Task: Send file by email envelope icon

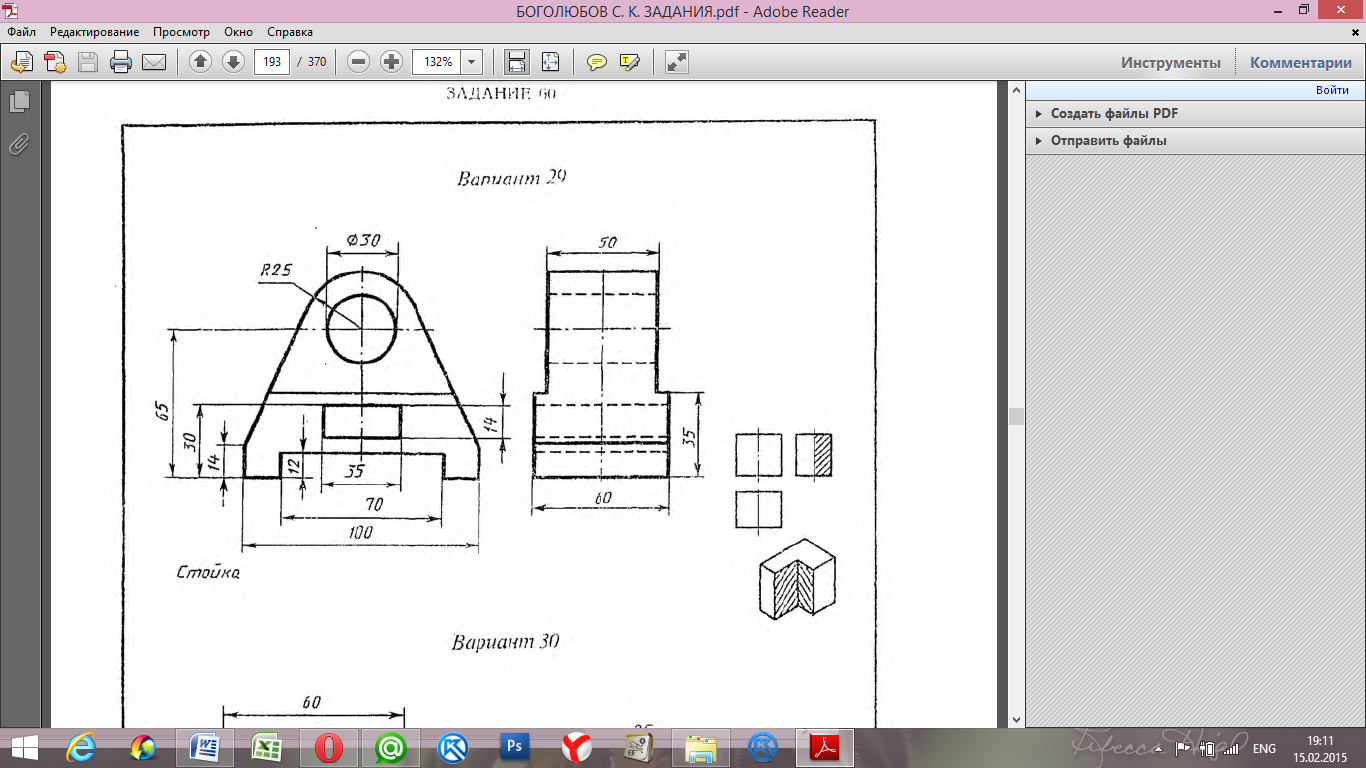Action: coord(154,62)
